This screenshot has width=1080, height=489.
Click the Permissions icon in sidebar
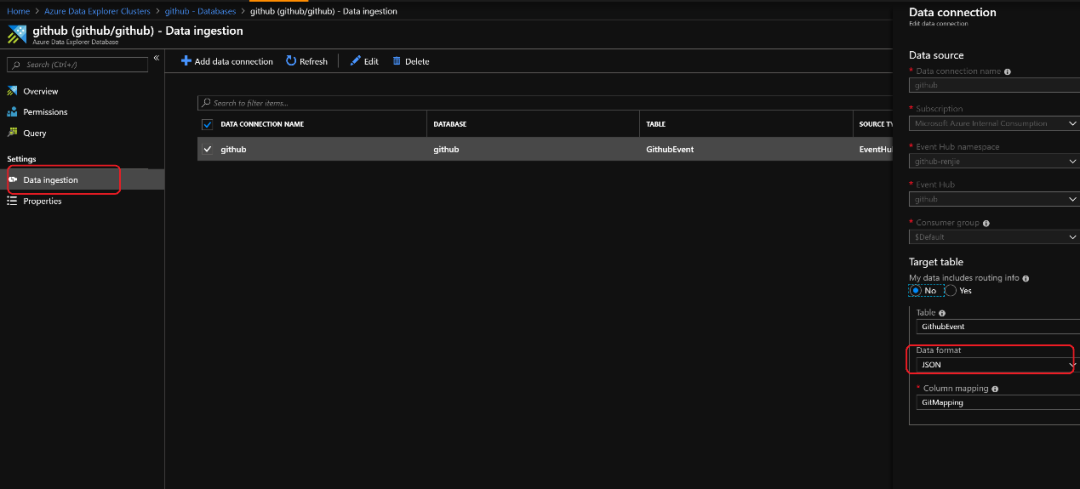(x=13, y=112)
